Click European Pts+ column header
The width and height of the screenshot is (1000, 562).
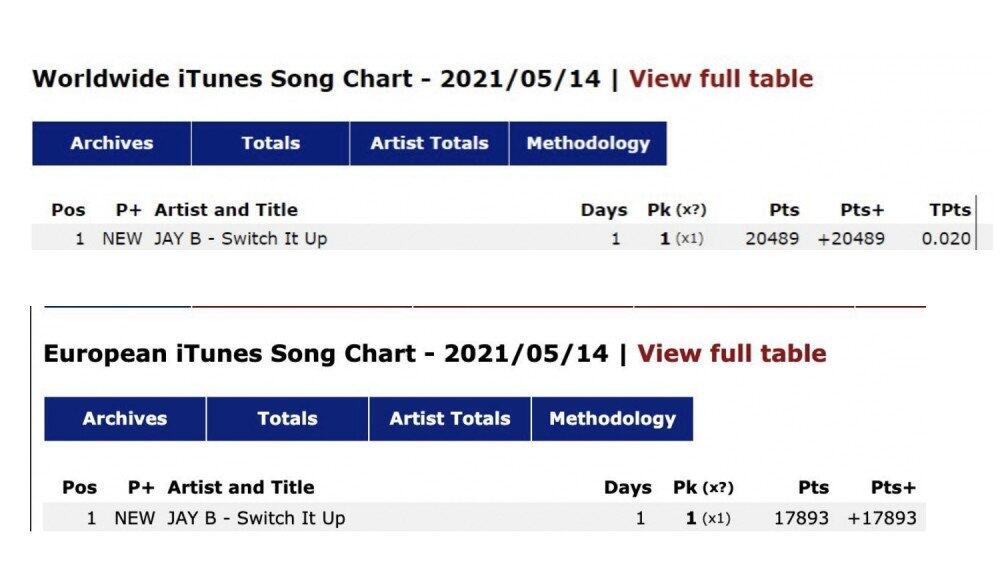(x=892, y=488)
